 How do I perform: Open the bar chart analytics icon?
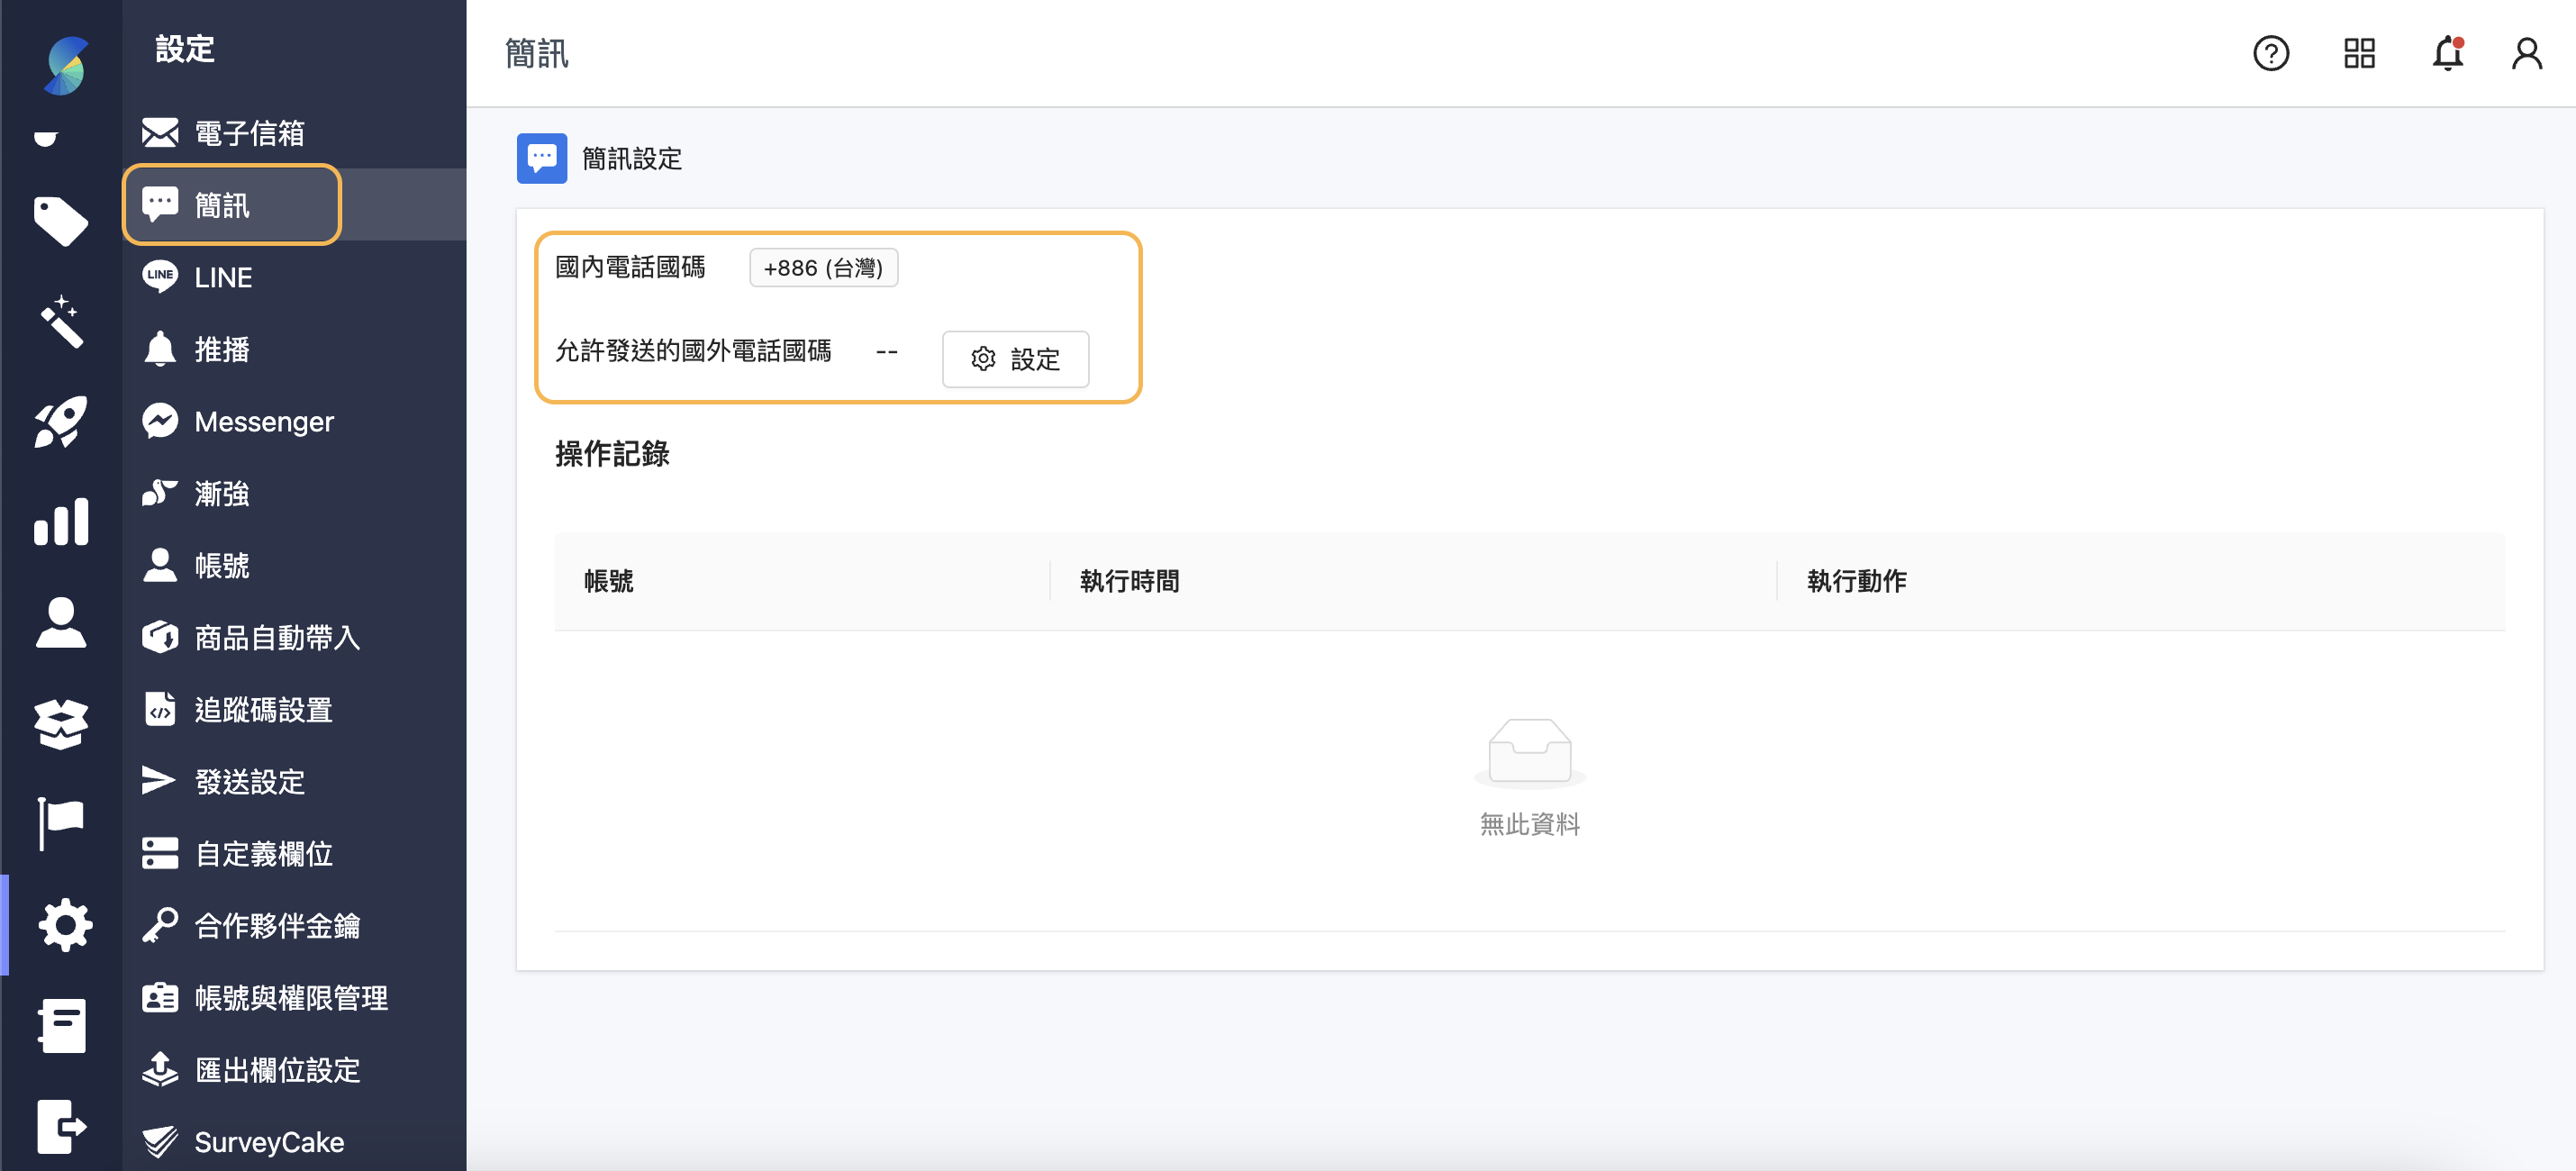pyautogui.click(x=61, y=521)
